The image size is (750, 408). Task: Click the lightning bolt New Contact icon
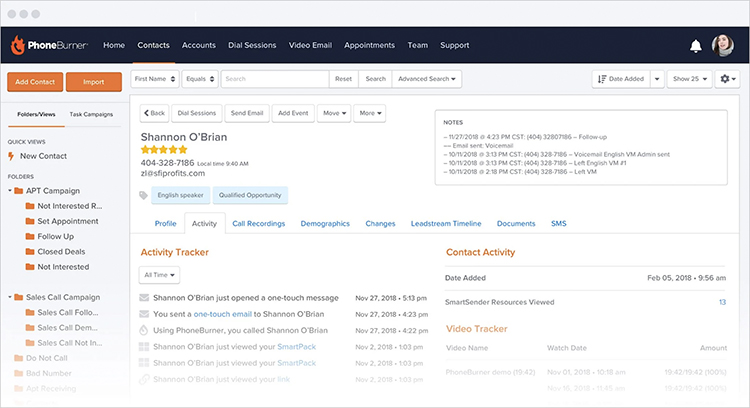(11, 156)
